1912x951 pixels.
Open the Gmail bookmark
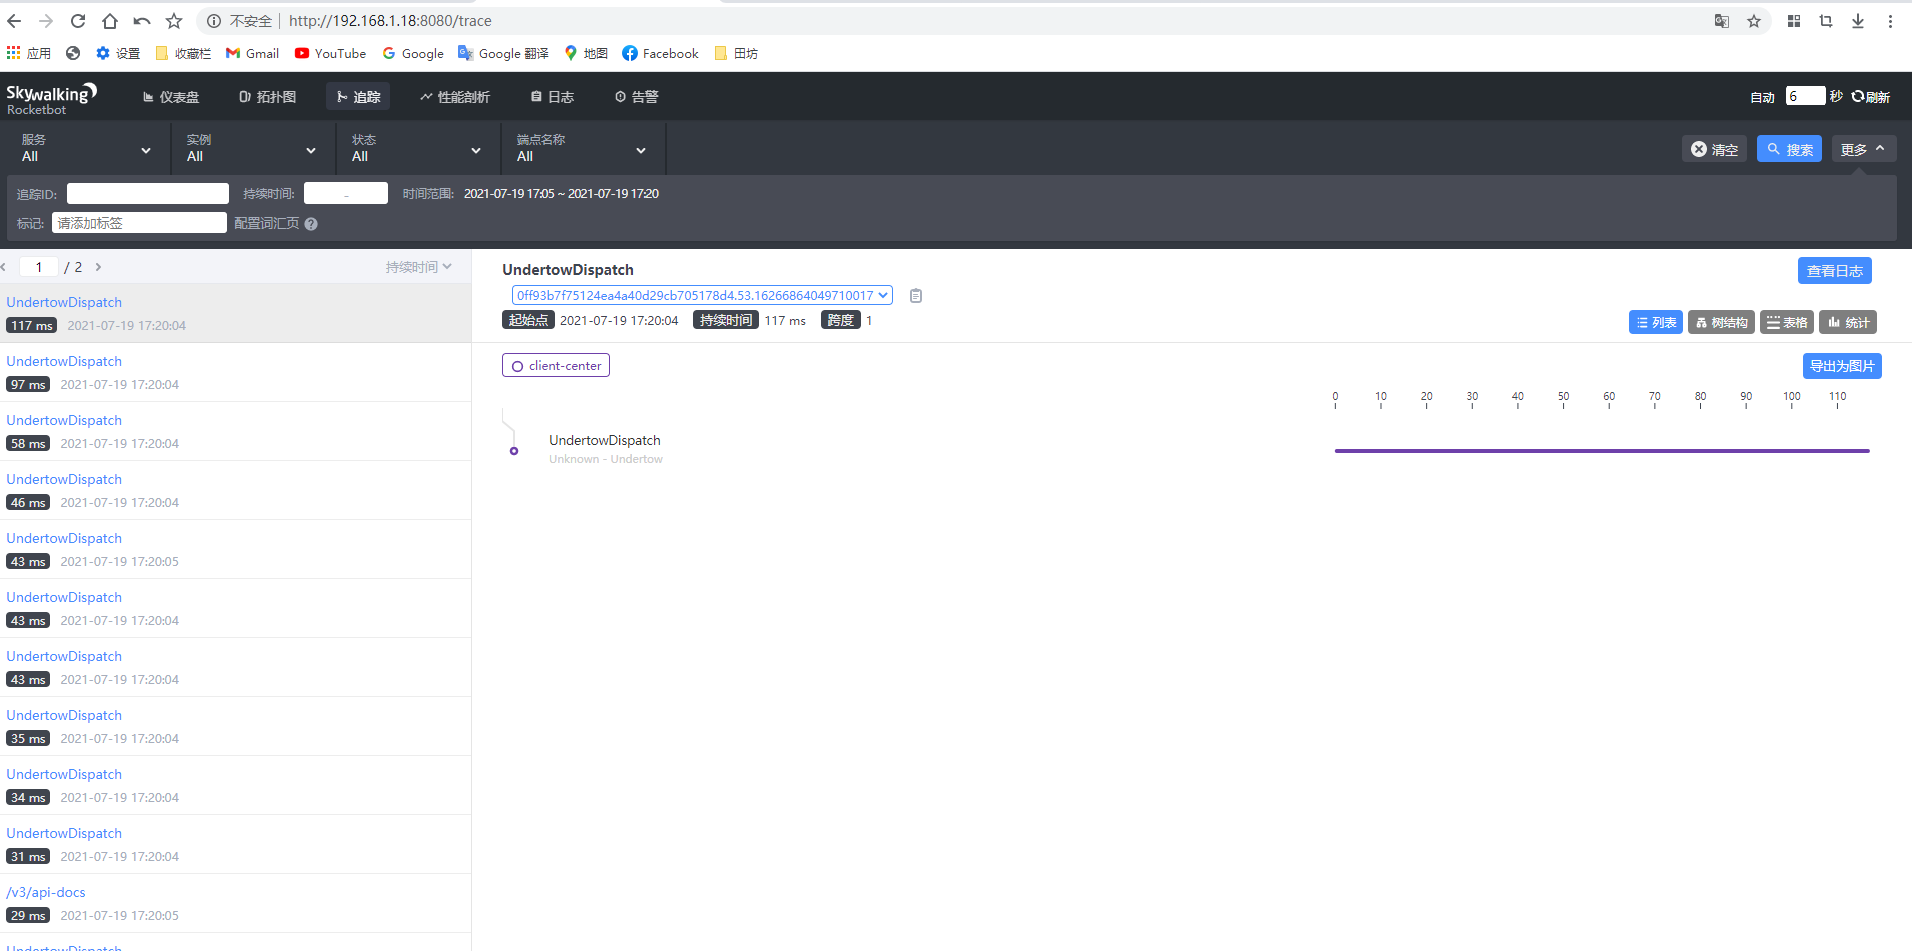pos(252,53)
